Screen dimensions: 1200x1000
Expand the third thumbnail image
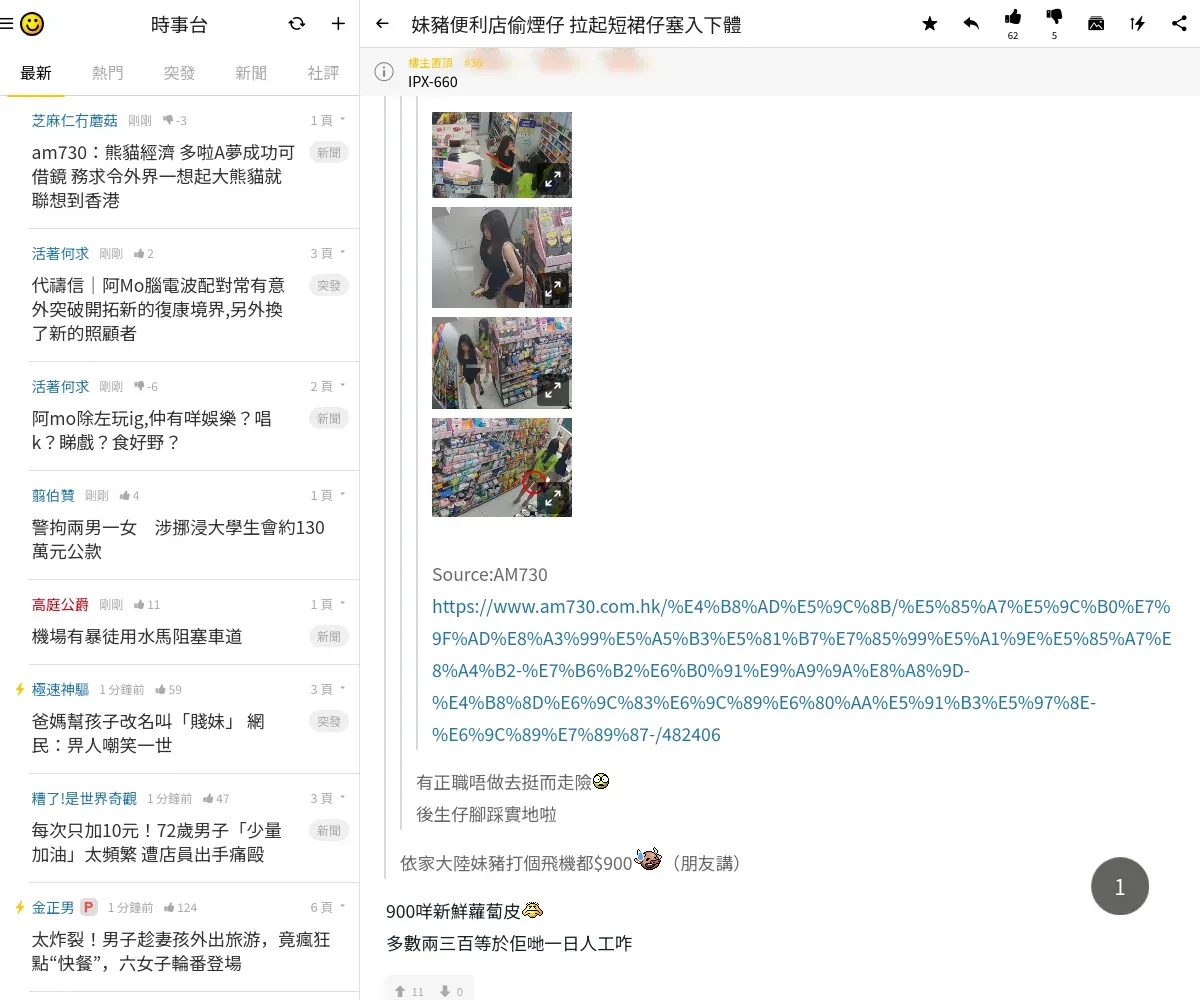(553, 390)
